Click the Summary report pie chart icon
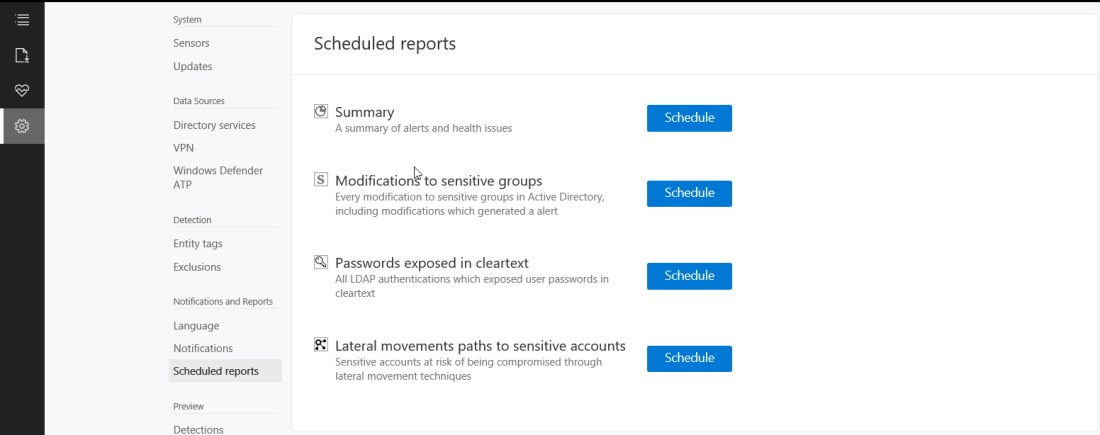The image size is (1100, 435). 321,111
